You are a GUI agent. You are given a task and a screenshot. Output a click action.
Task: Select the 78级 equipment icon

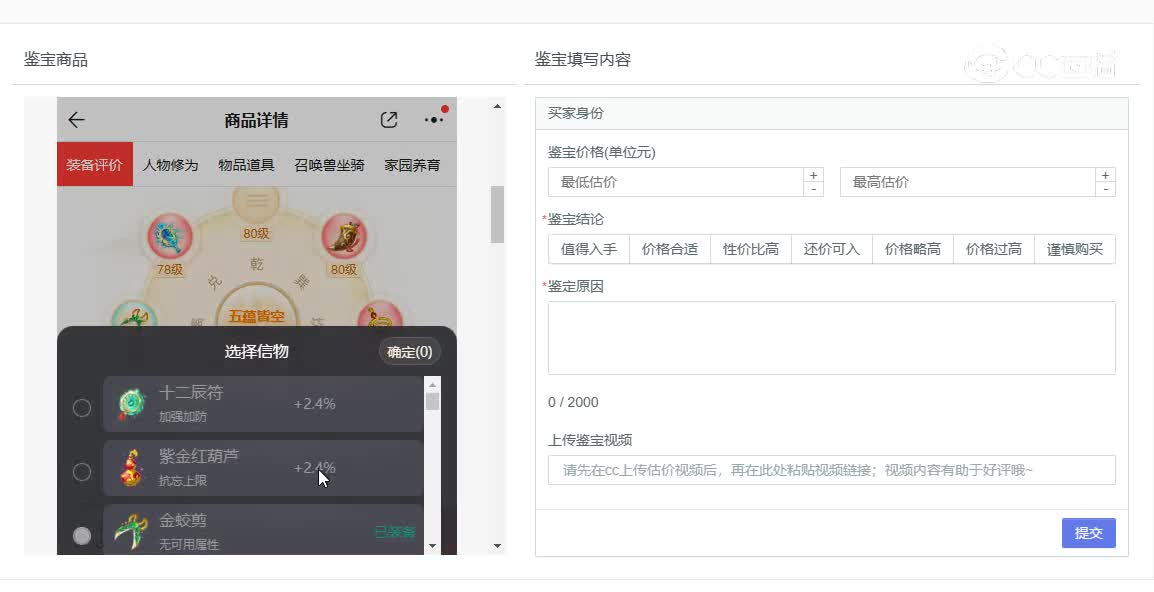pos(170,237)
